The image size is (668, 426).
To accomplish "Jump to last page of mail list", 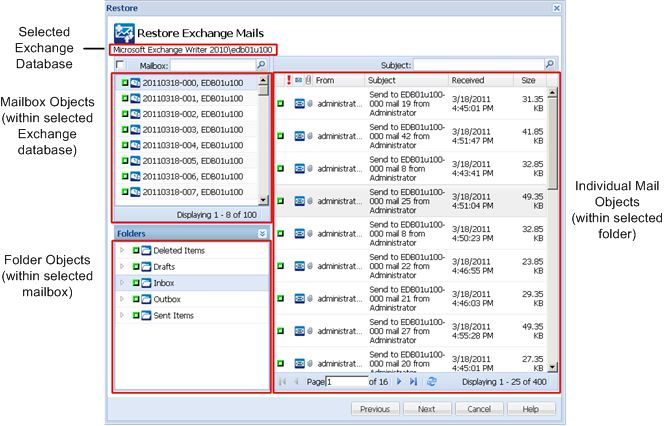I will 414,381.
